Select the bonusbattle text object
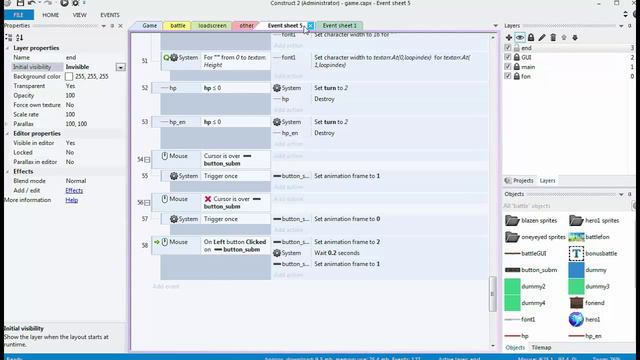The width and height of the screenshot is (640, 360). pos(593,253)
